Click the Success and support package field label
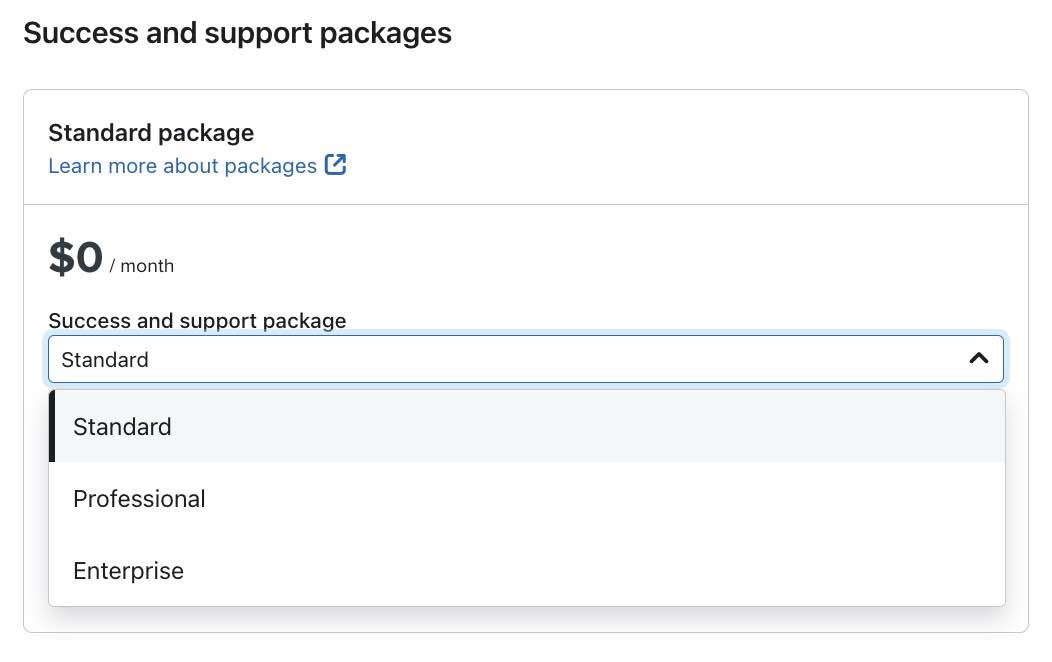Viewport: 1052px width, 662px height. pyautogui.click(x=197, y=320)
